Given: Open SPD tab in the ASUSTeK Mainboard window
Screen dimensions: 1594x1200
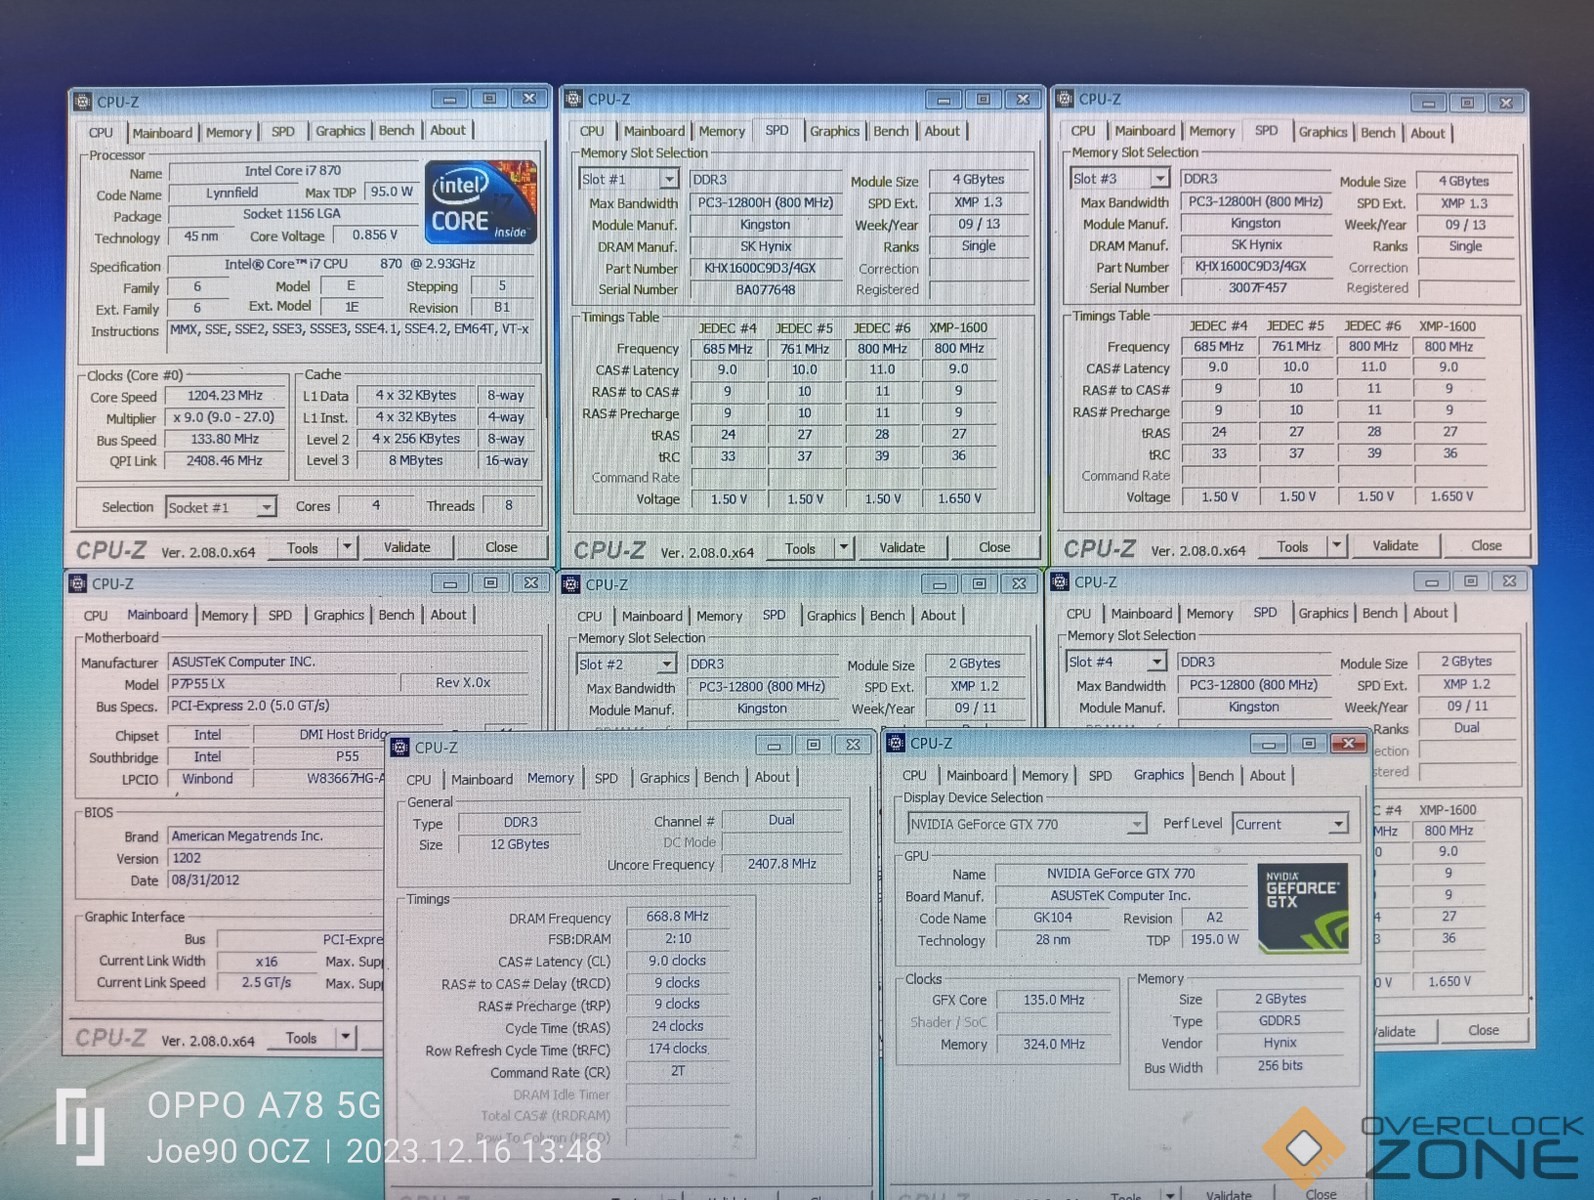Looking at the screenshot, I should (x=280, y=615).
